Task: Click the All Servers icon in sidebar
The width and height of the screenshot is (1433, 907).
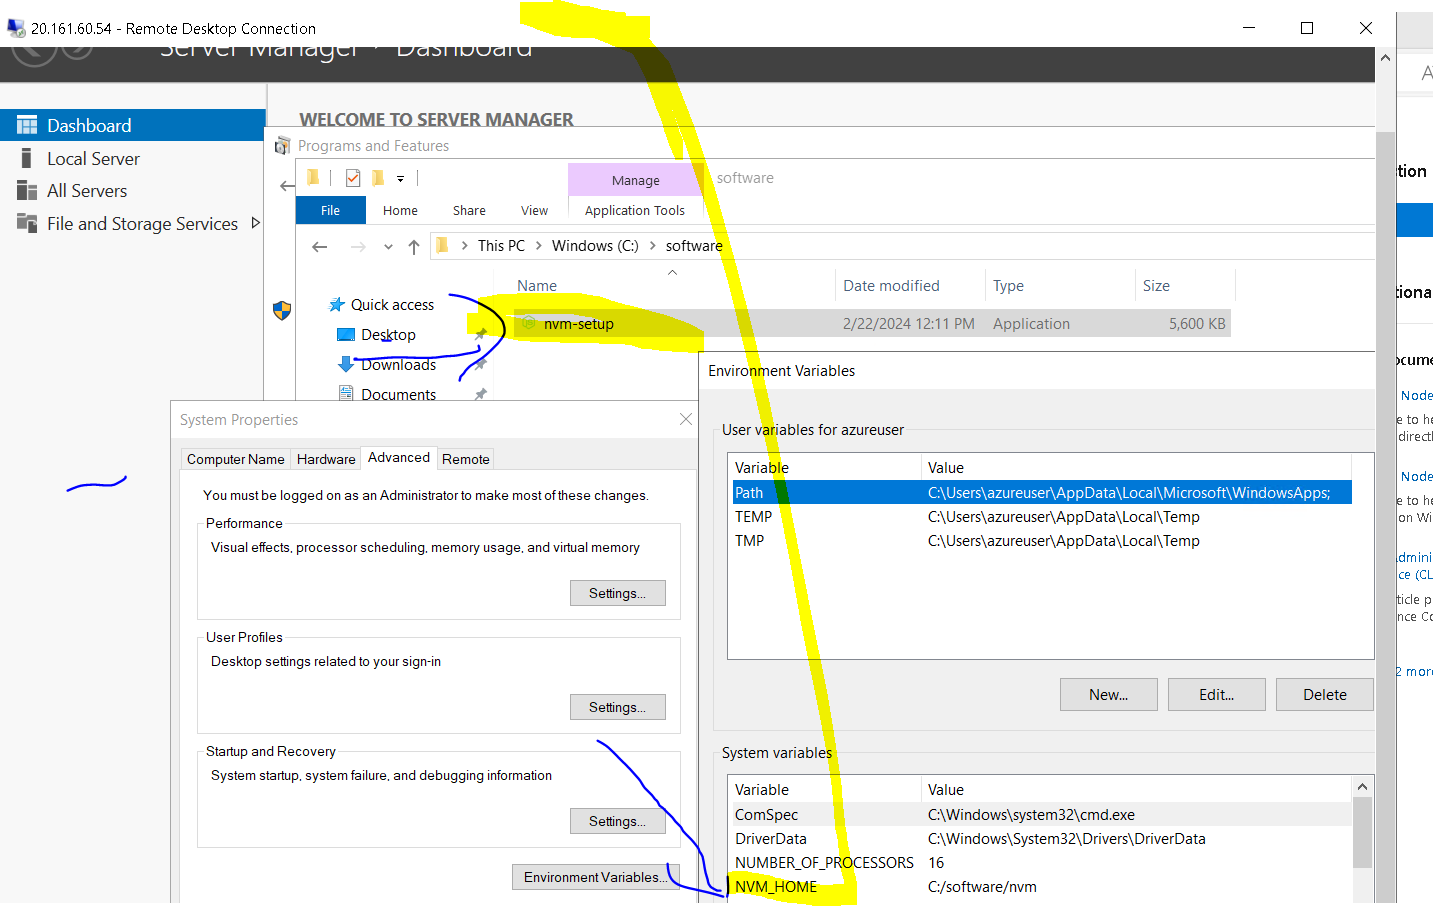Action: (x=27, y=190)
